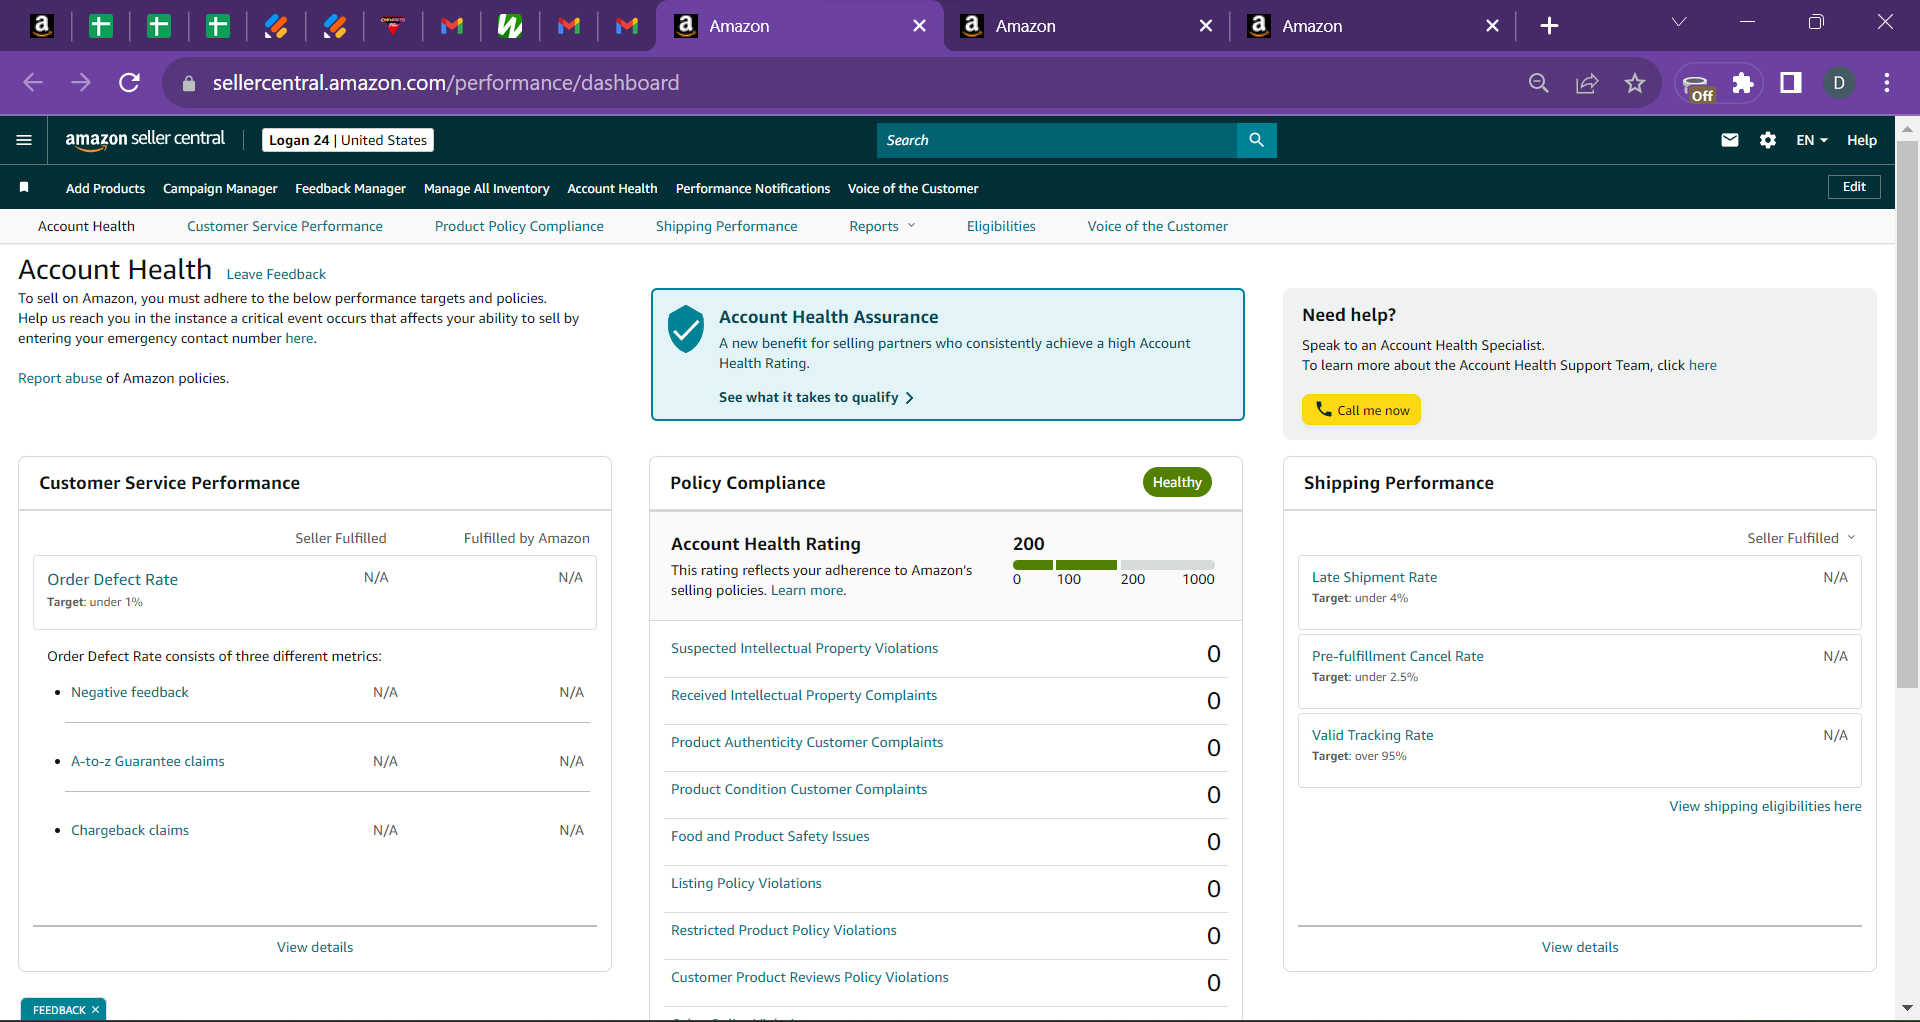Click the zoom magnifier icon in address bar
1920x1022 pixels.
point(1539,83)
